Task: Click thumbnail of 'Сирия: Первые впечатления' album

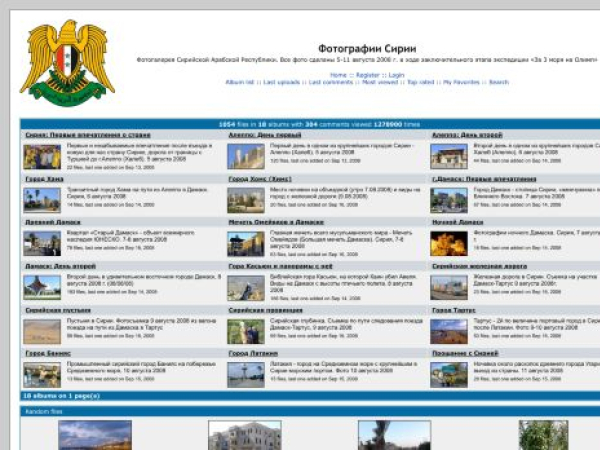Action: (42, 157)
